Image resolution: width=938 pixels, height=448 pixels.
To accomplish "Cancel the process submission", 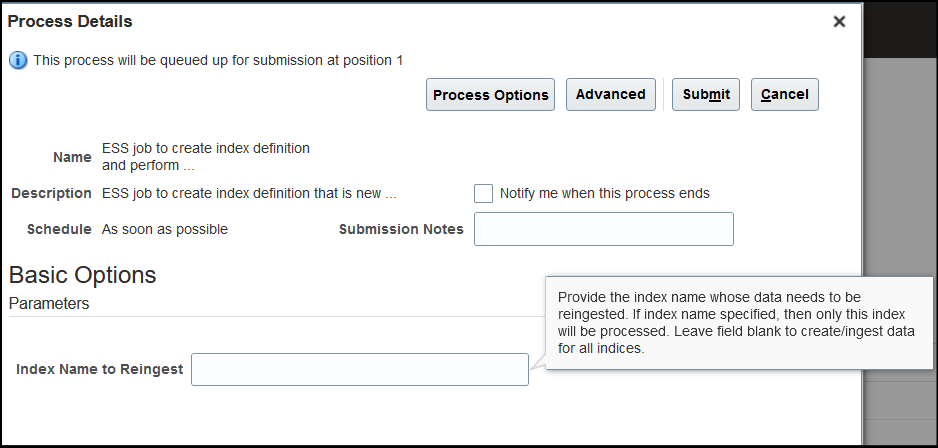I will point(784,94).
